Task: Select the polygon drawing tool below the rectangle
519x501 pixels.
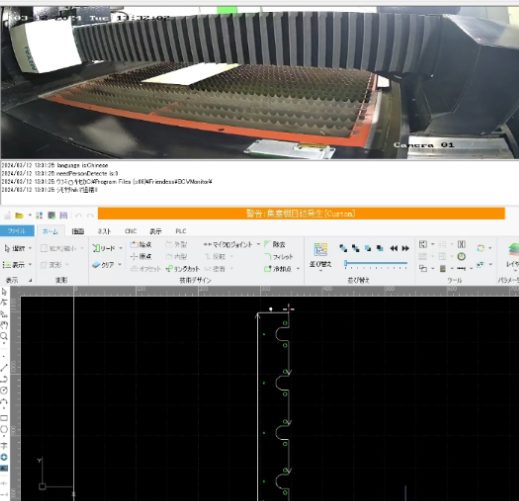Action: point(4,429)
